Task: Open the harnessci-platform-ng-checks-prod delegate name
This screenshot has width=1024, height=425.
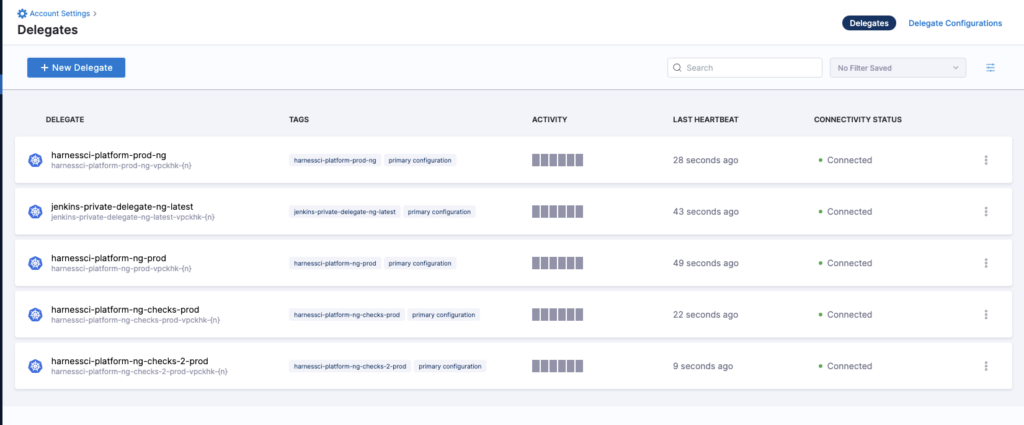Action: tap(125, 309)
